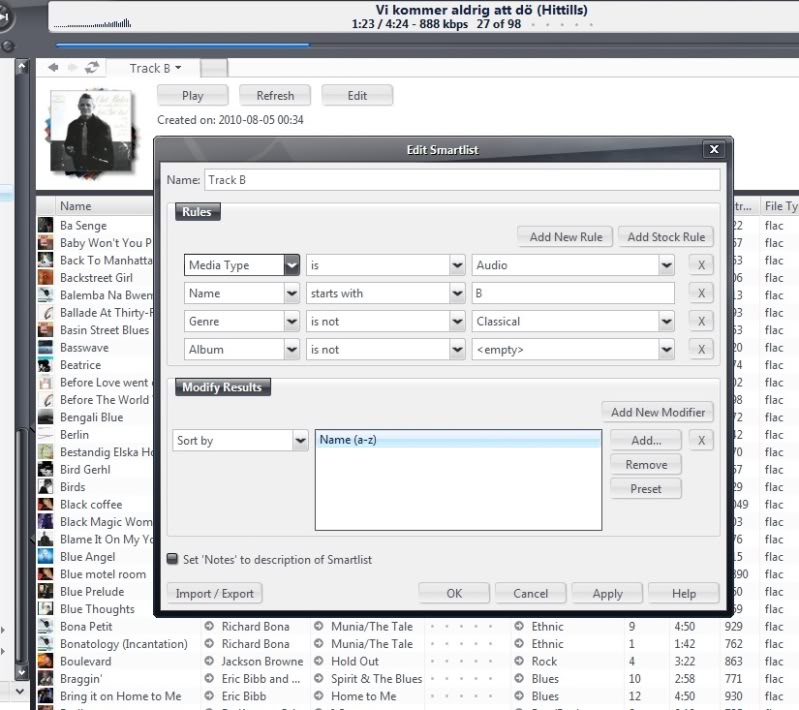Image resolution: width=799 pixels, height=710 pixels.
Task: Click Add Stock Rule button
Action: [x=665, y=237]
